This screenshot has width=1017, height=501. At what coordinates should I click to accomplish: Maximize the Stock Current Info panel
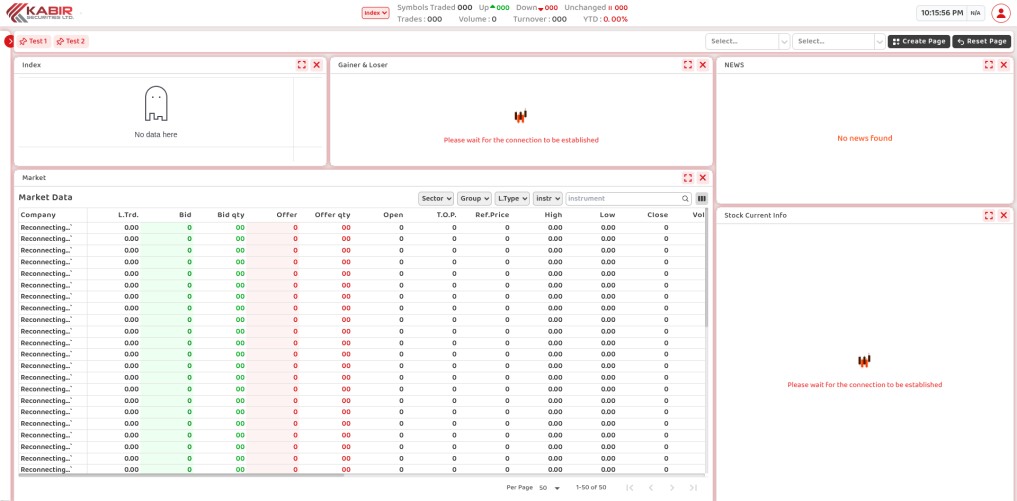(x=988, y=215)
